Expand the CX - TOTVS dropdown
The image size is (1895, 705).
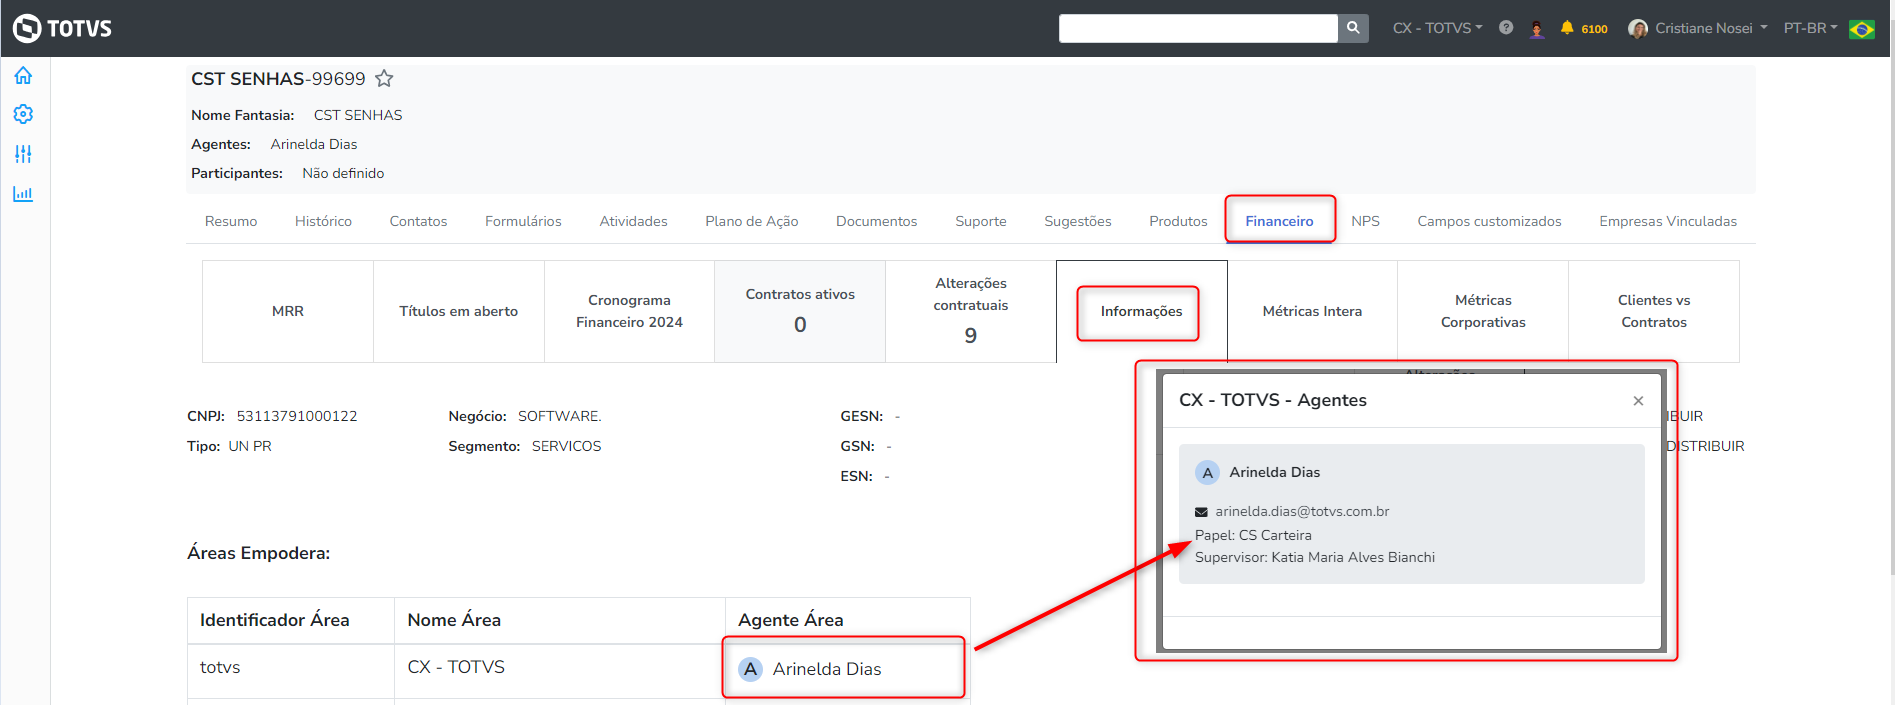(1437, 28)
